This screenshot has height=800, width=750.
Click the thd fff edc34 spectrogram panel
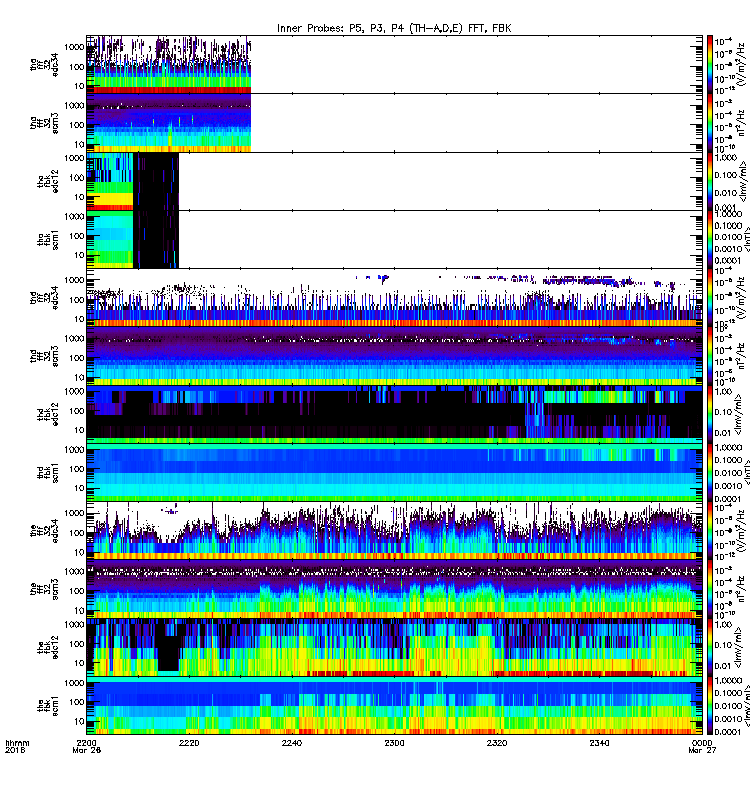tap(394, 297)
